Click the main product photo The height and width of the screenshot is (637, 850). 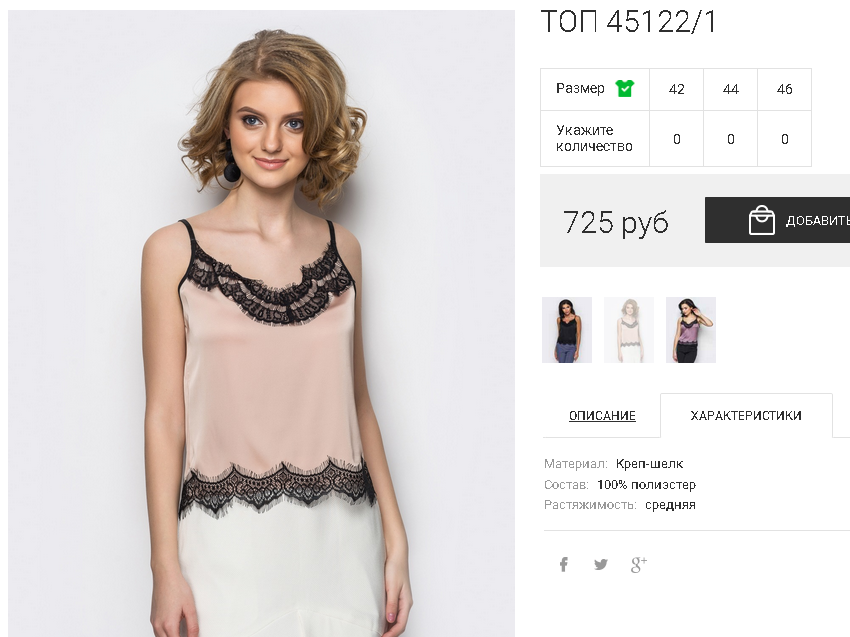pos(261,323)
